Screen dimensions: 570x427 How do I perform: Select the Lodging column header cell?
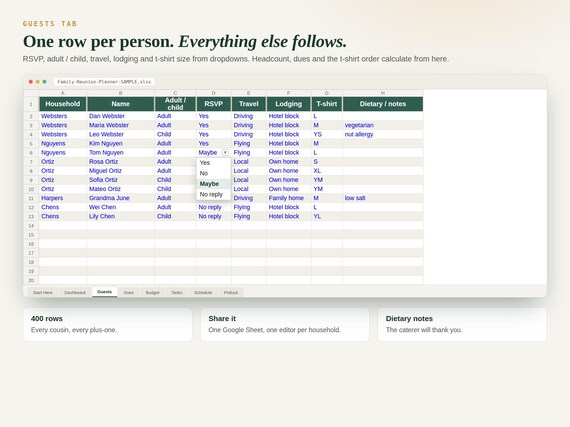click(x=289, y=104)
